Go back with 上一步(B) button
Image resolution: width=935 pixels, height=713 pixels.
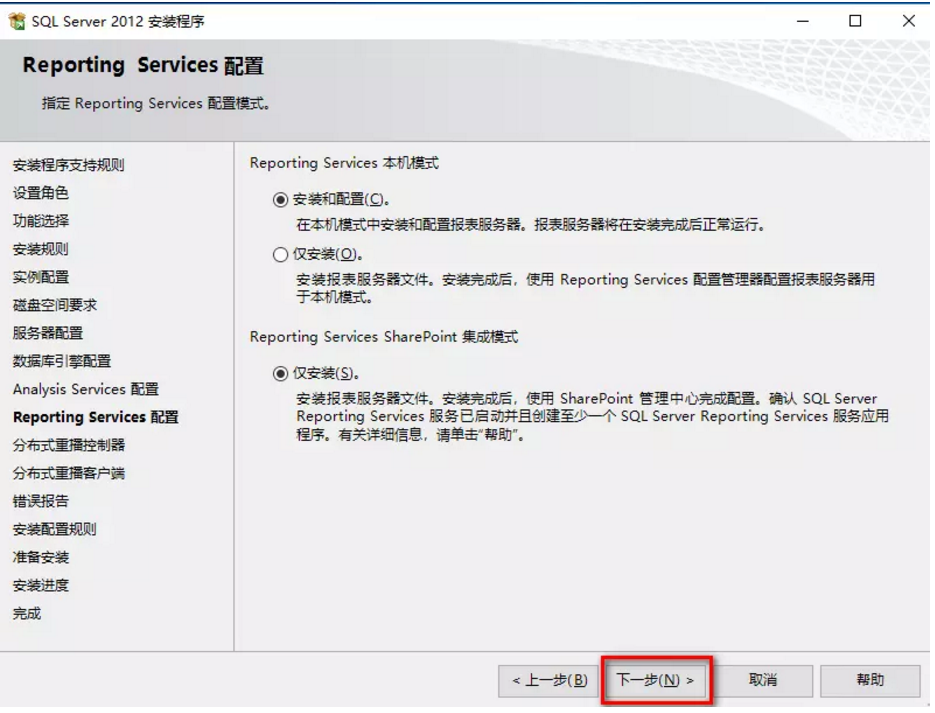point(550,680)
